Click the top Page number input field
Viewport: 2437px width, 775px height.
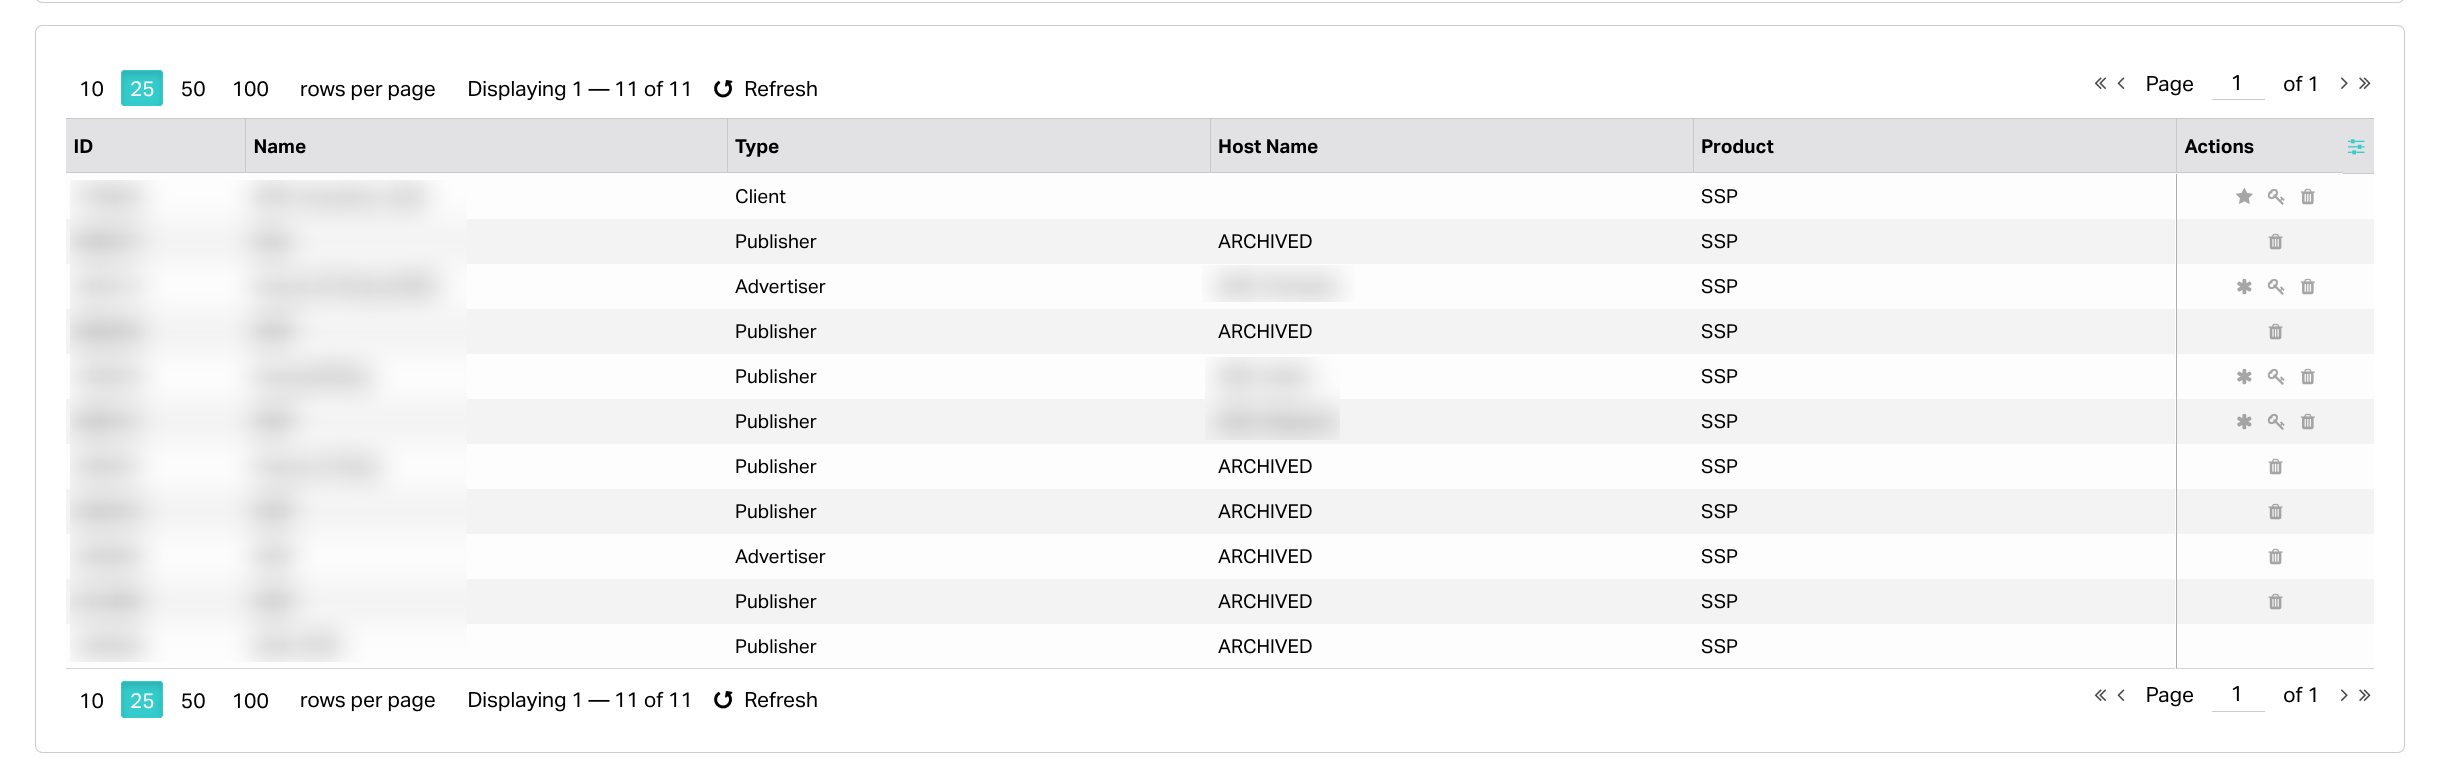[x=2237, y=84]
